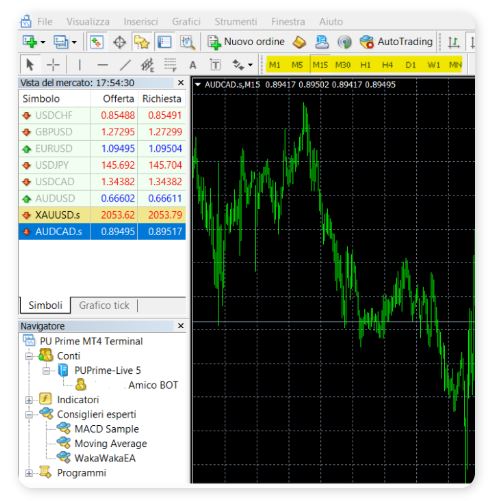Choose the trendline drawing tool
Screen dimensions: 493x501
[x=125, y=65]
